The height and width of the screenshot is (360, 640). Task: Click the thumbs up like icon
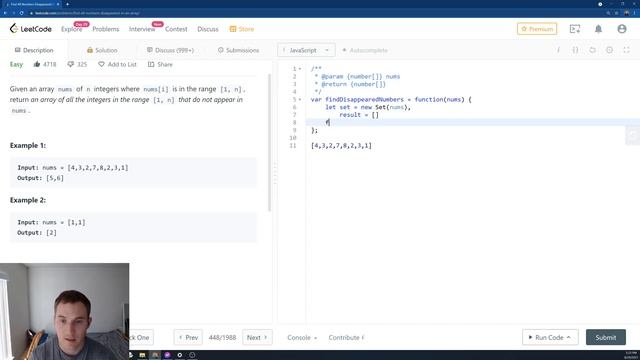pos(37,64)
